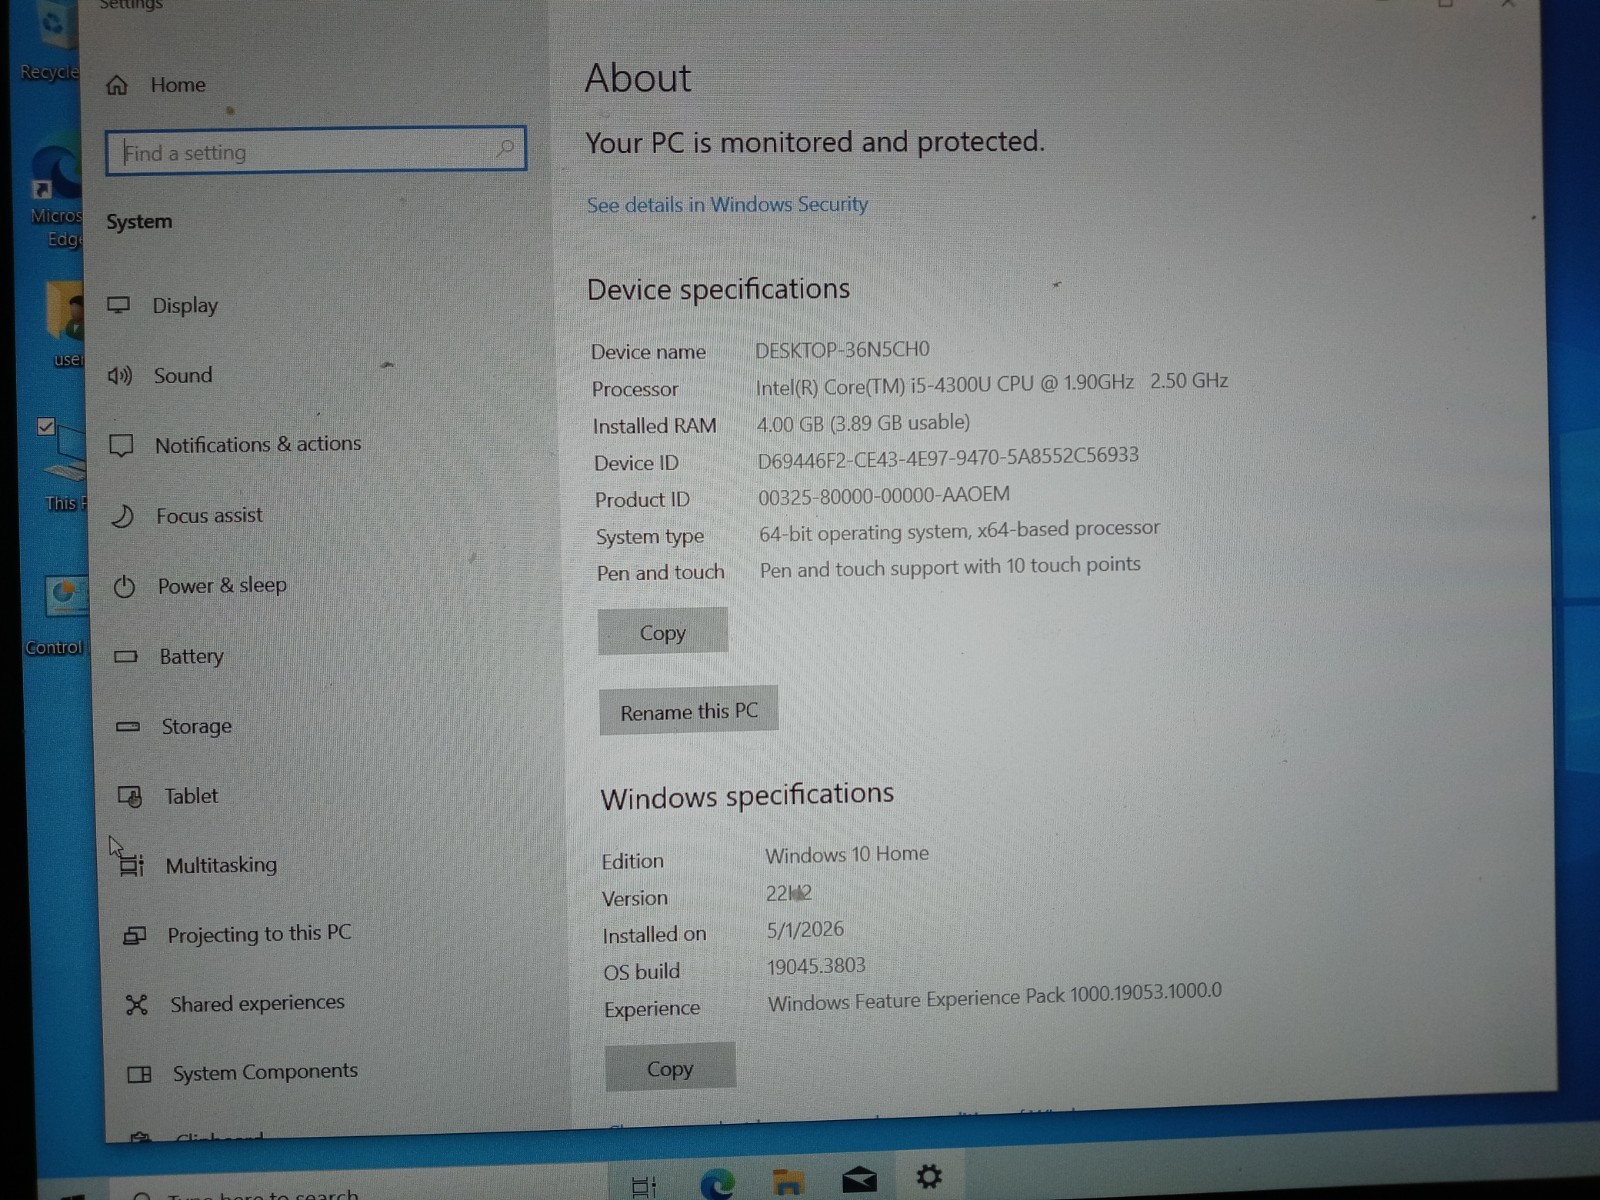Select the Control Panel desktop icon
Viewport: 1600px width, 1200px height.
point(57,615)
